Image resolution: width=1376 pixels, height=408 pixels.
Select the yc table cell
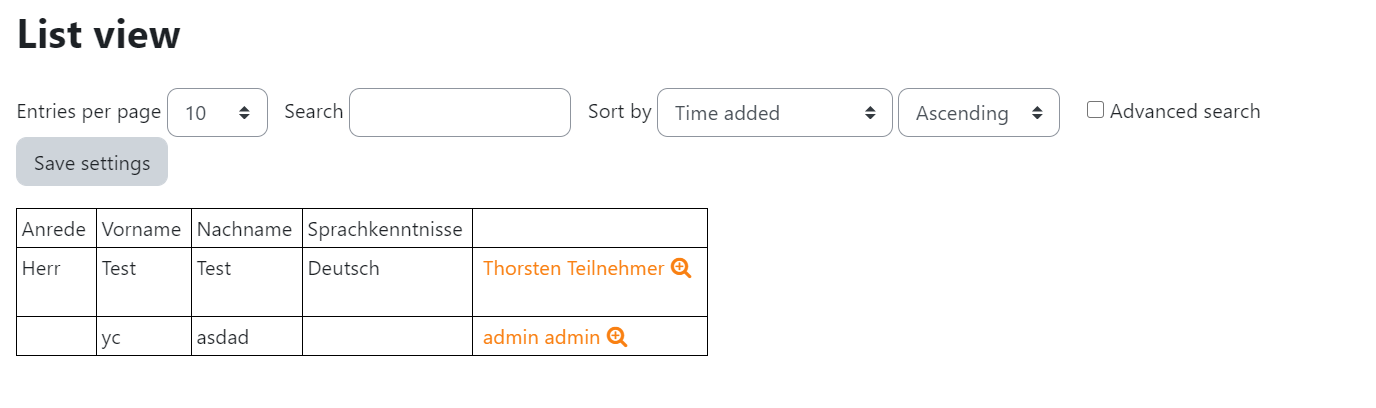click(144, 336)
